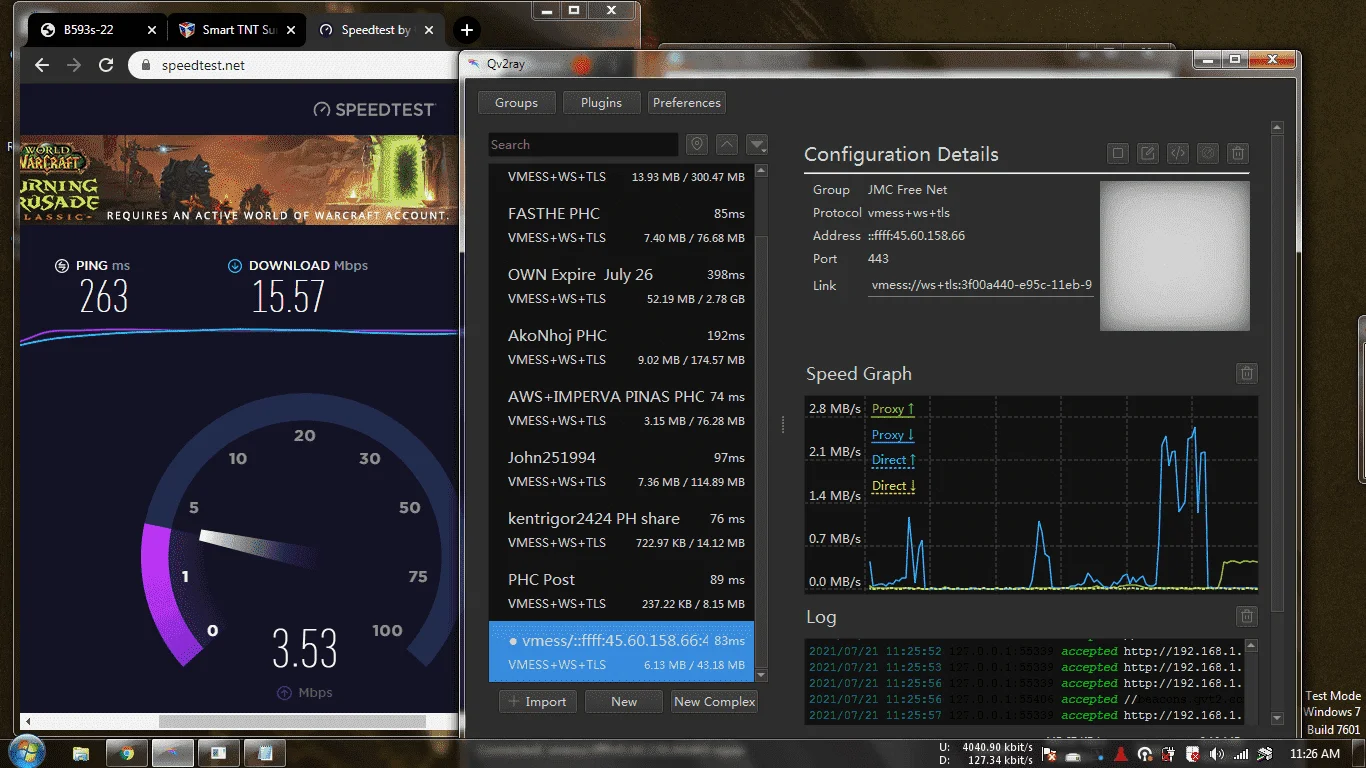This screenshot has height=768, width=1366.
Task: Click the browser forward arrow
Action: 73,65
